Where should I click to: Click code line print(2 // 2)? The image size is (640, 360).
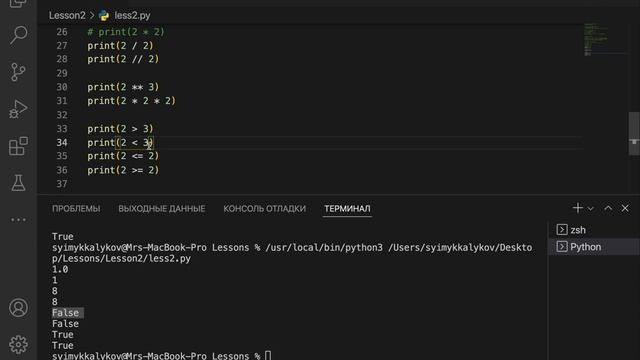click(123, 59)
